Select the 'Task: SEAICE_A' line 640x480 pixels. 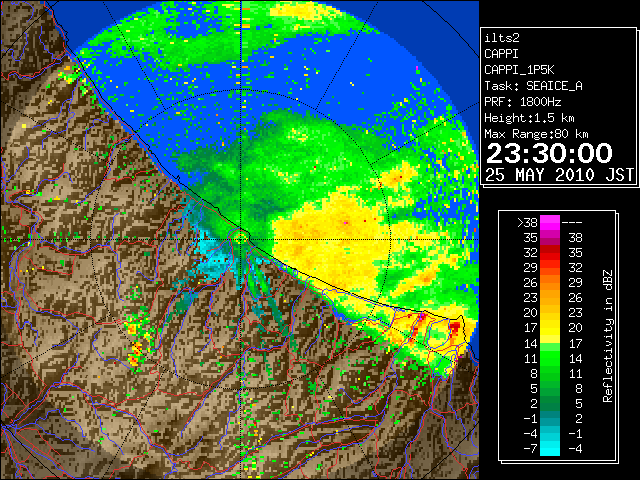tap(533, 86)
